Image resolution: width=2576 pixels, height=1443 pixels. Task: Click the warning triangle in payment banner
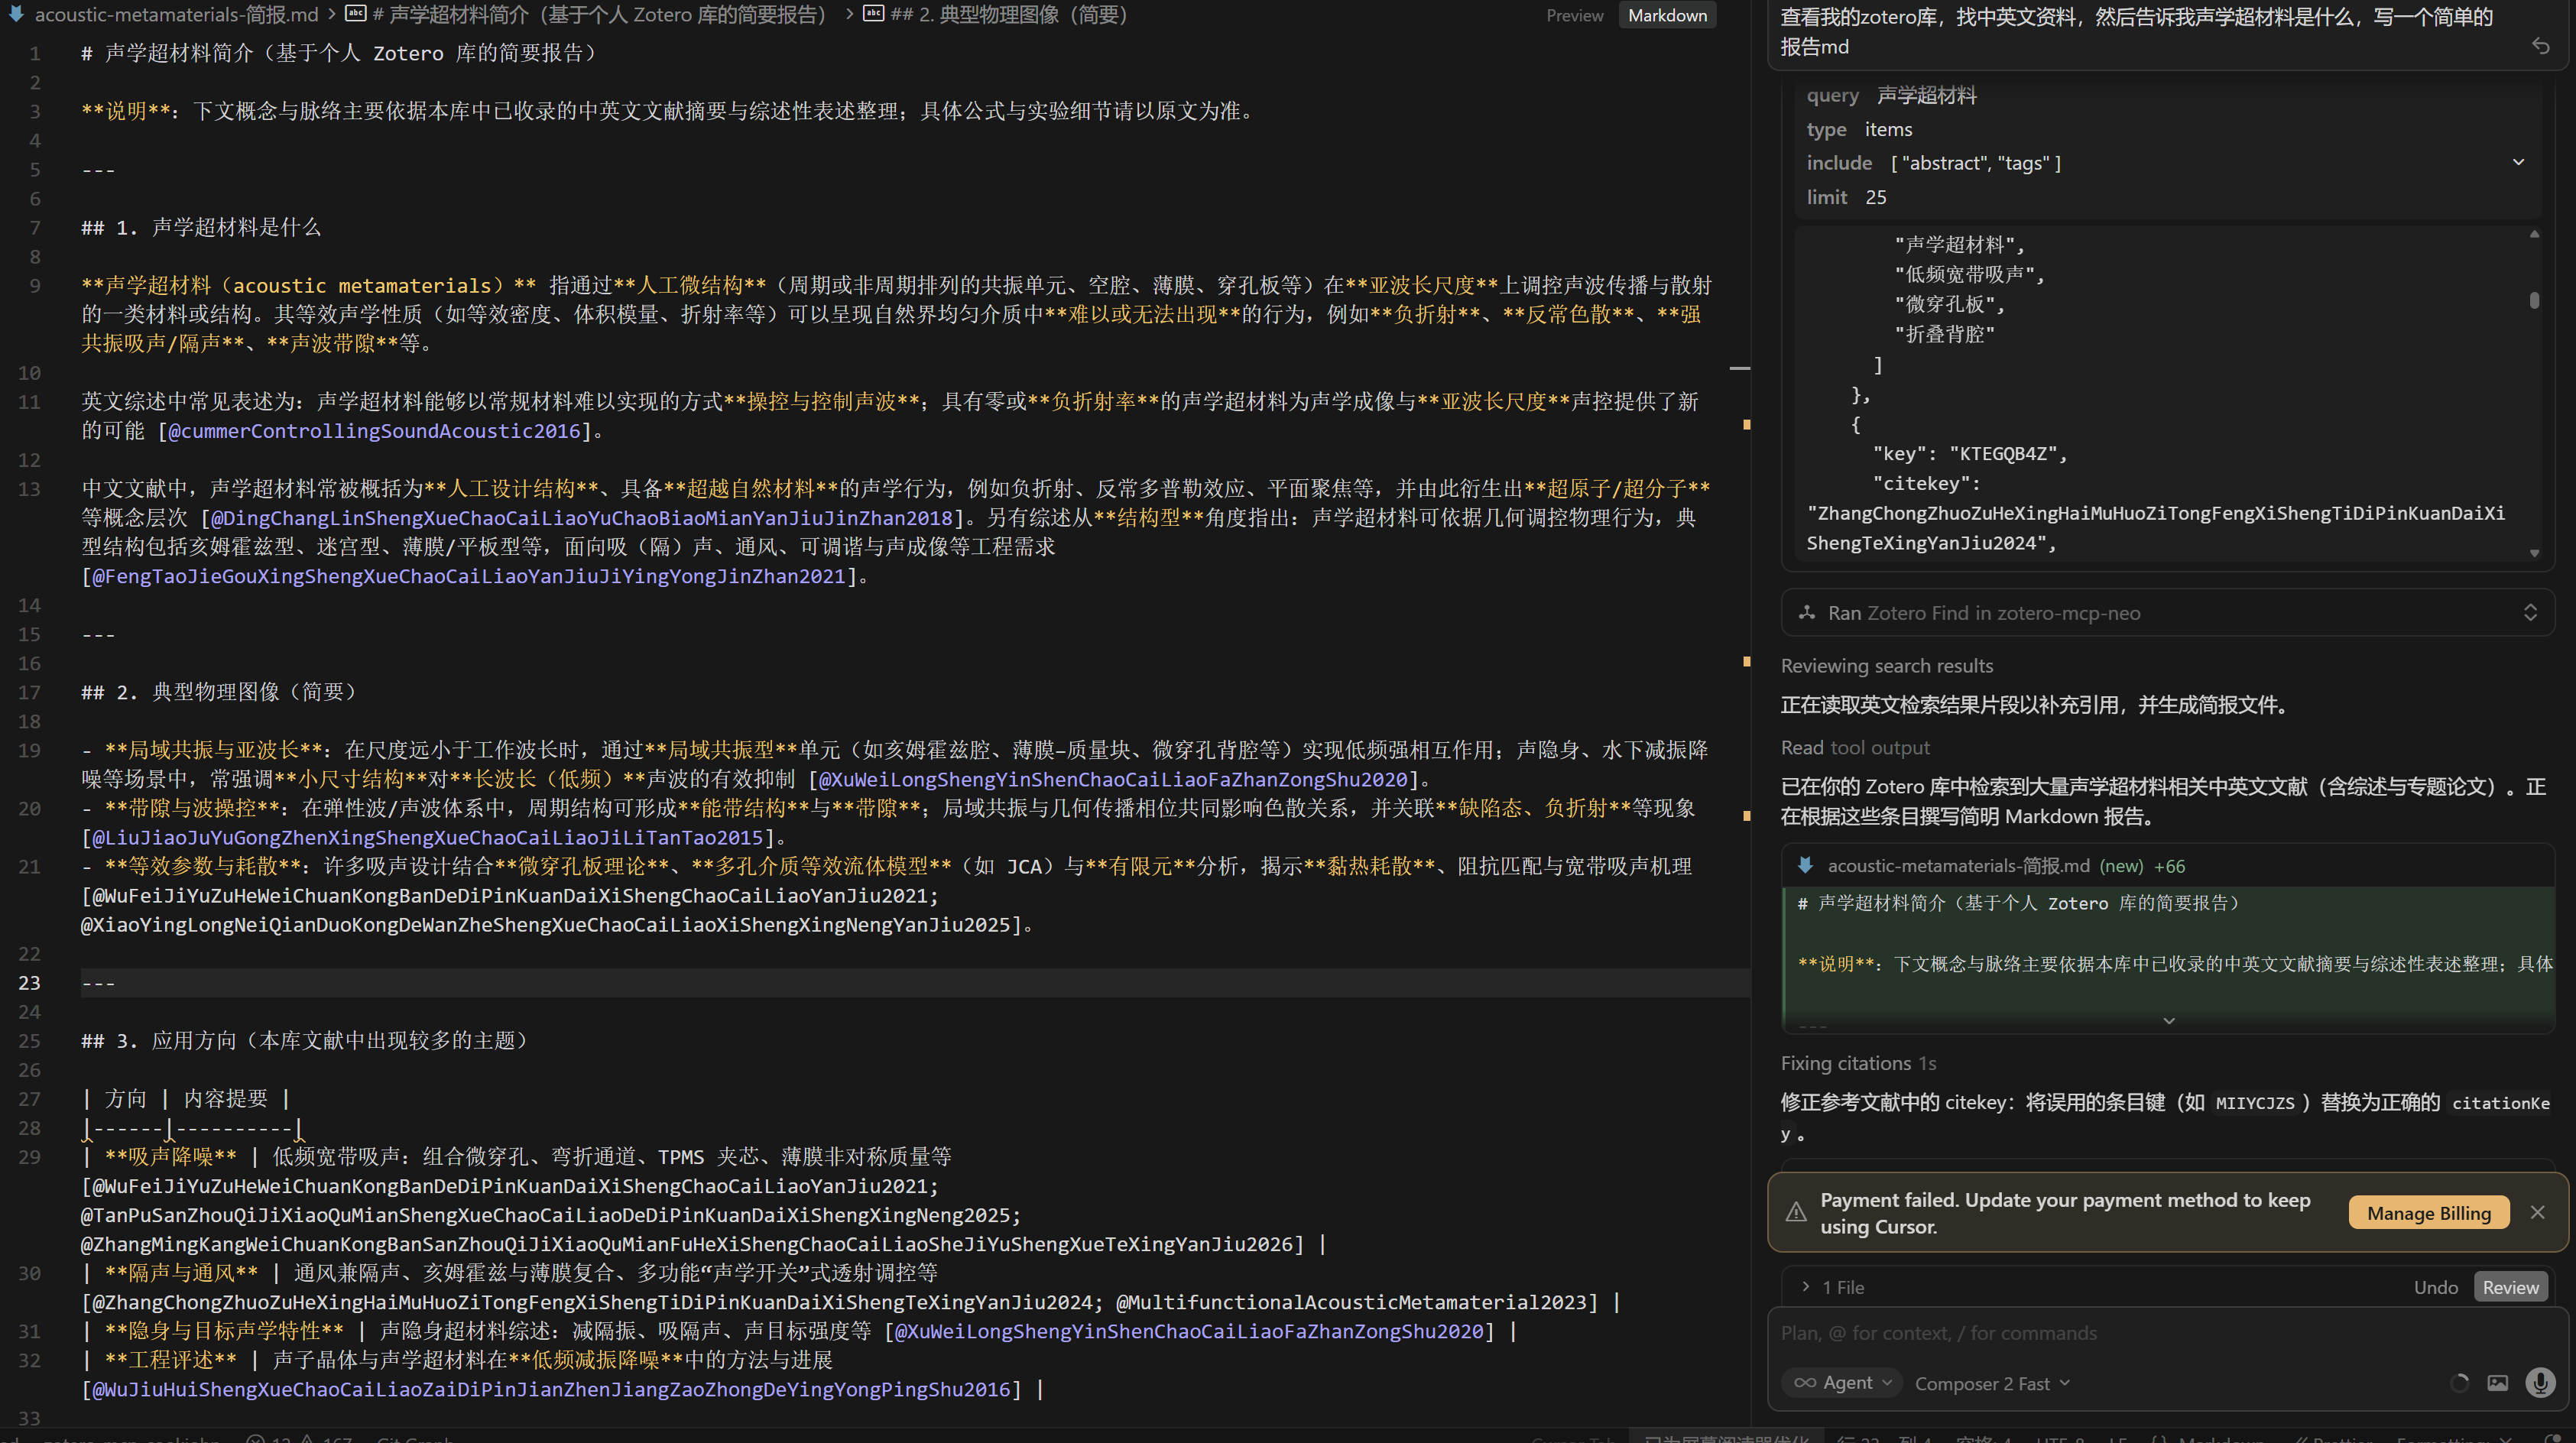[1796, 1212]
